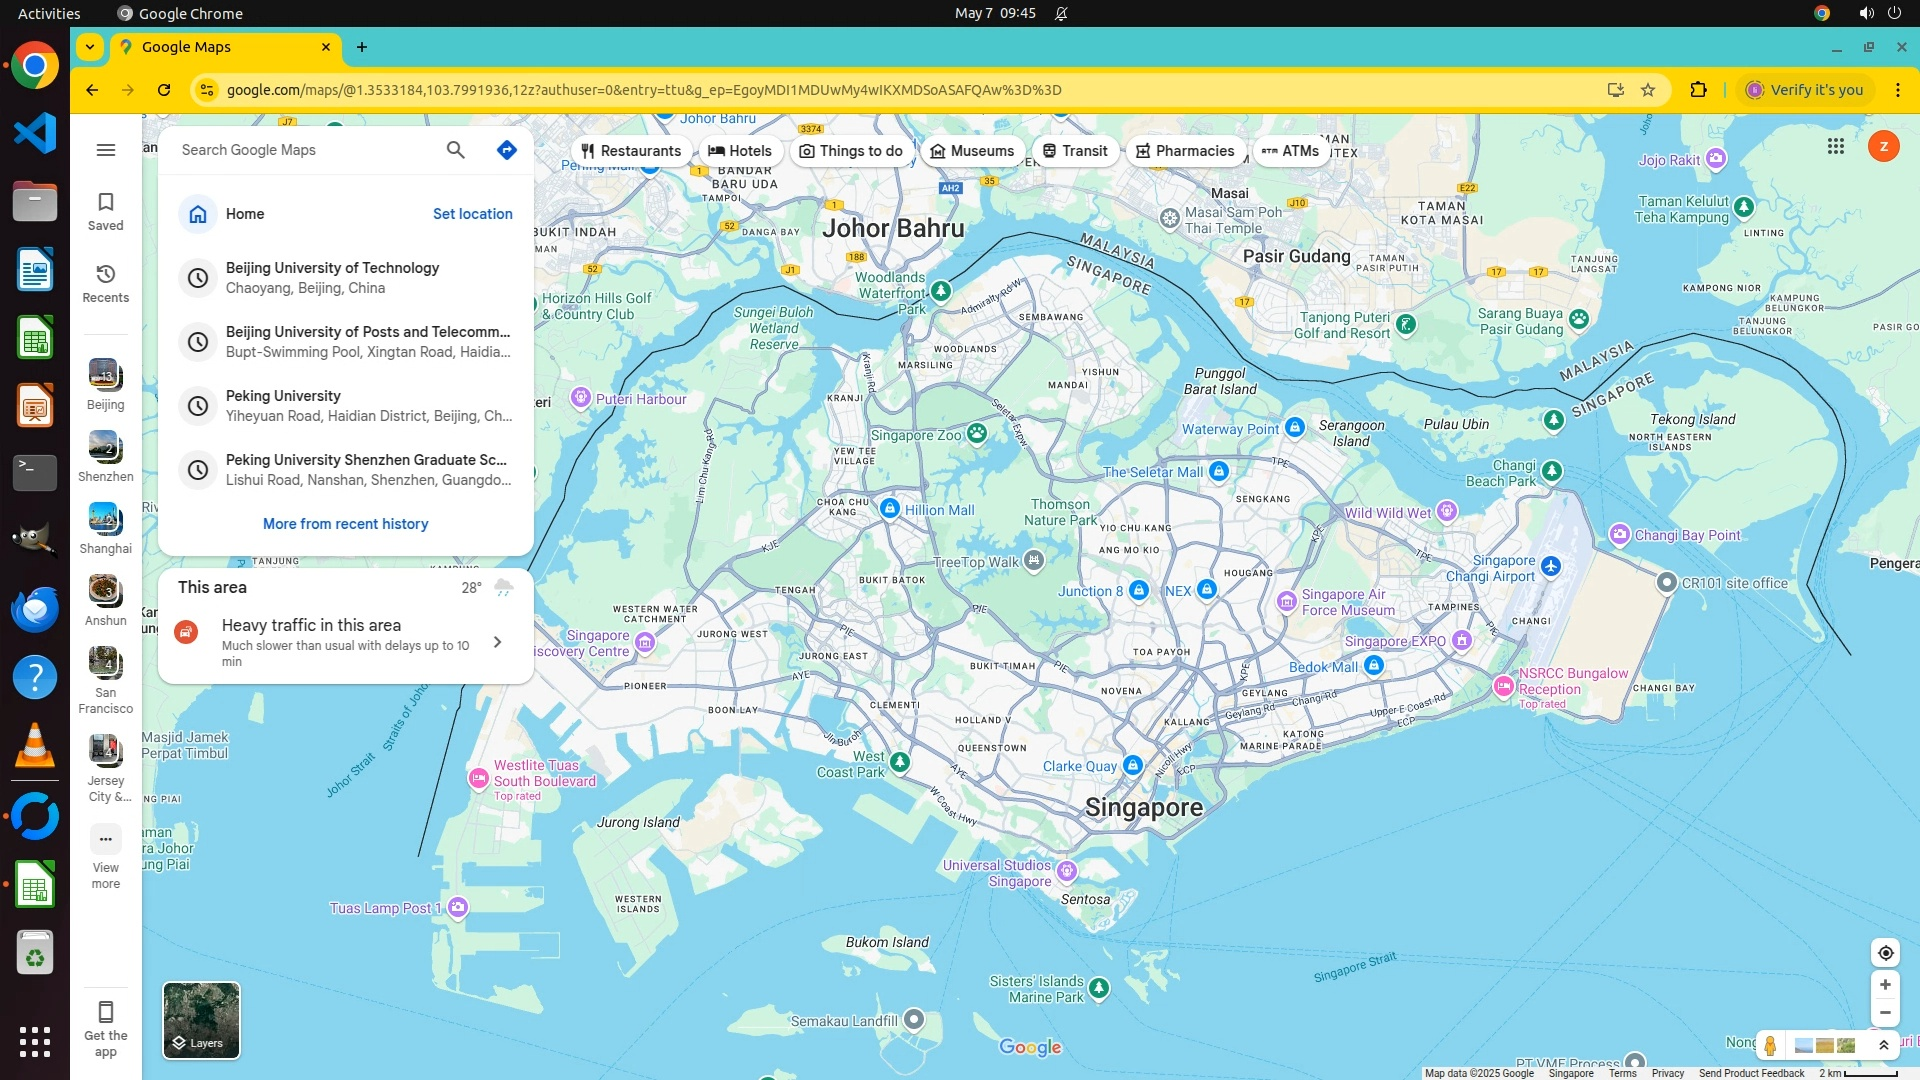
Task: Select the Restaurants category chip
Action: [x=630, y=151]
